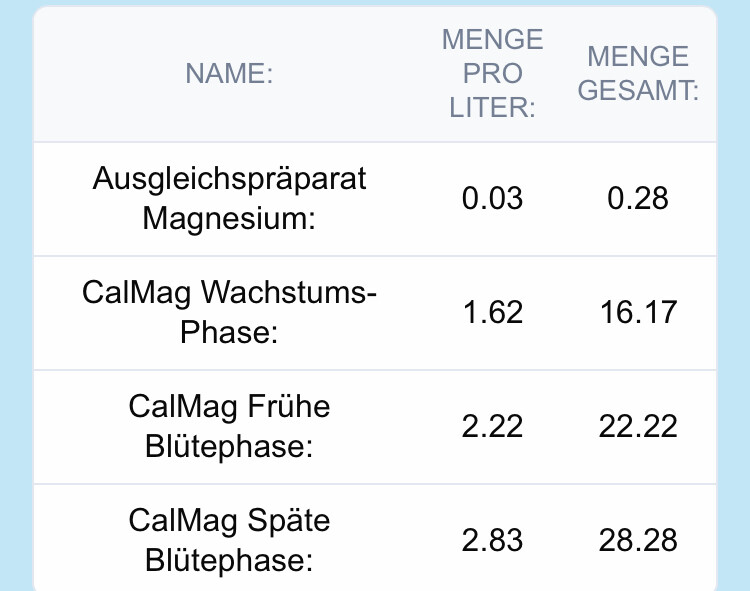Screen dimensions: 750x591
Task: Click the 2.22 per-liter value
Action: pyautogui.click(x=492, y=426)
